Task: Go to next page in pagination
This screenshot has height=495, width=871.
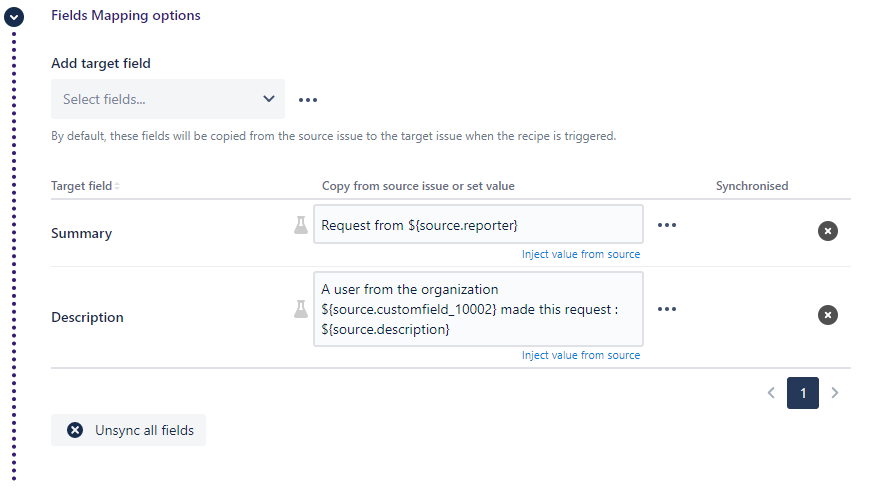Action: click(835, 393)
